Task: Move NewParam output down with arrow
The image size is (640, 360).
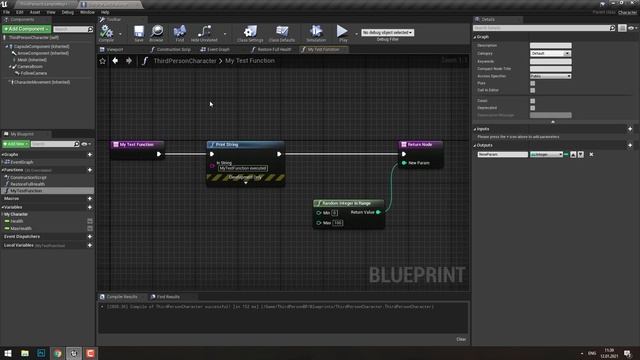Action: tap(580, 154)
